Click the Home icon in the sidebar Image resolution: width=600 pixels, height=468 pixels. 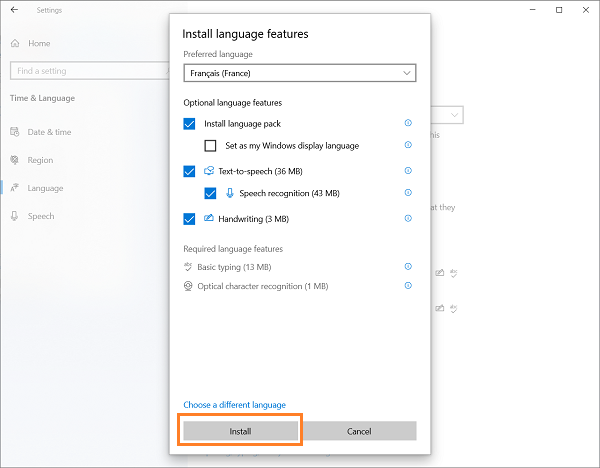pos(15,43)
